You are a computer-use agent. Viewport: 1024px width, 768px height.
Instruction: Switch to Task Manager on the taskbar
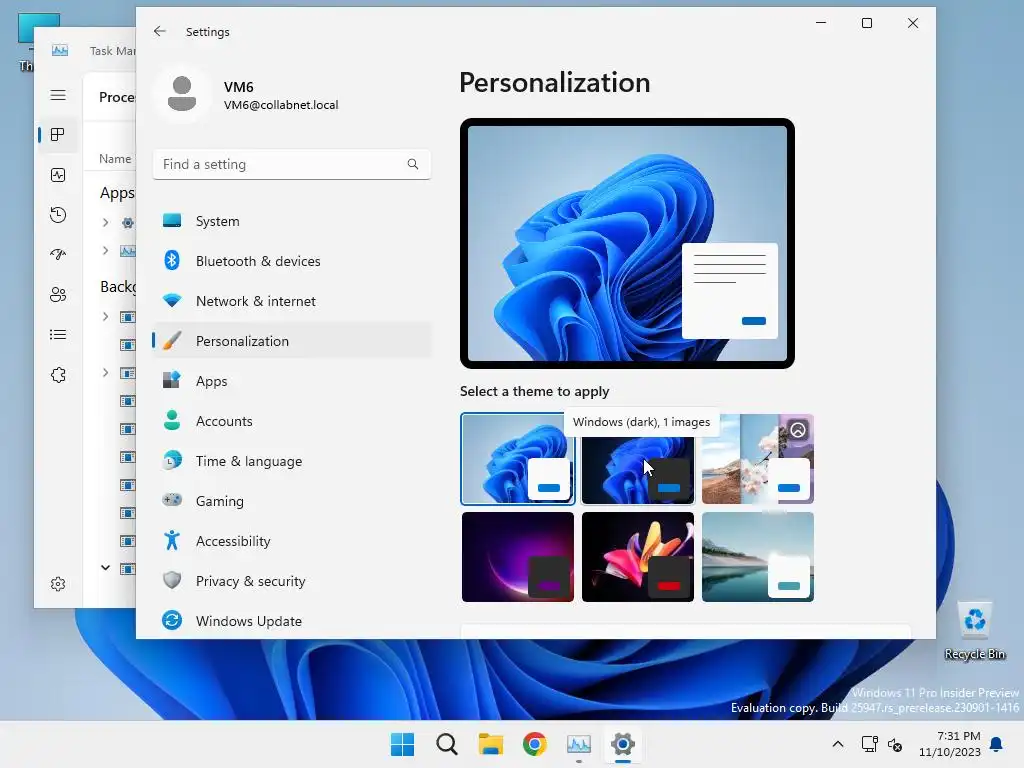tap(579, 744)
